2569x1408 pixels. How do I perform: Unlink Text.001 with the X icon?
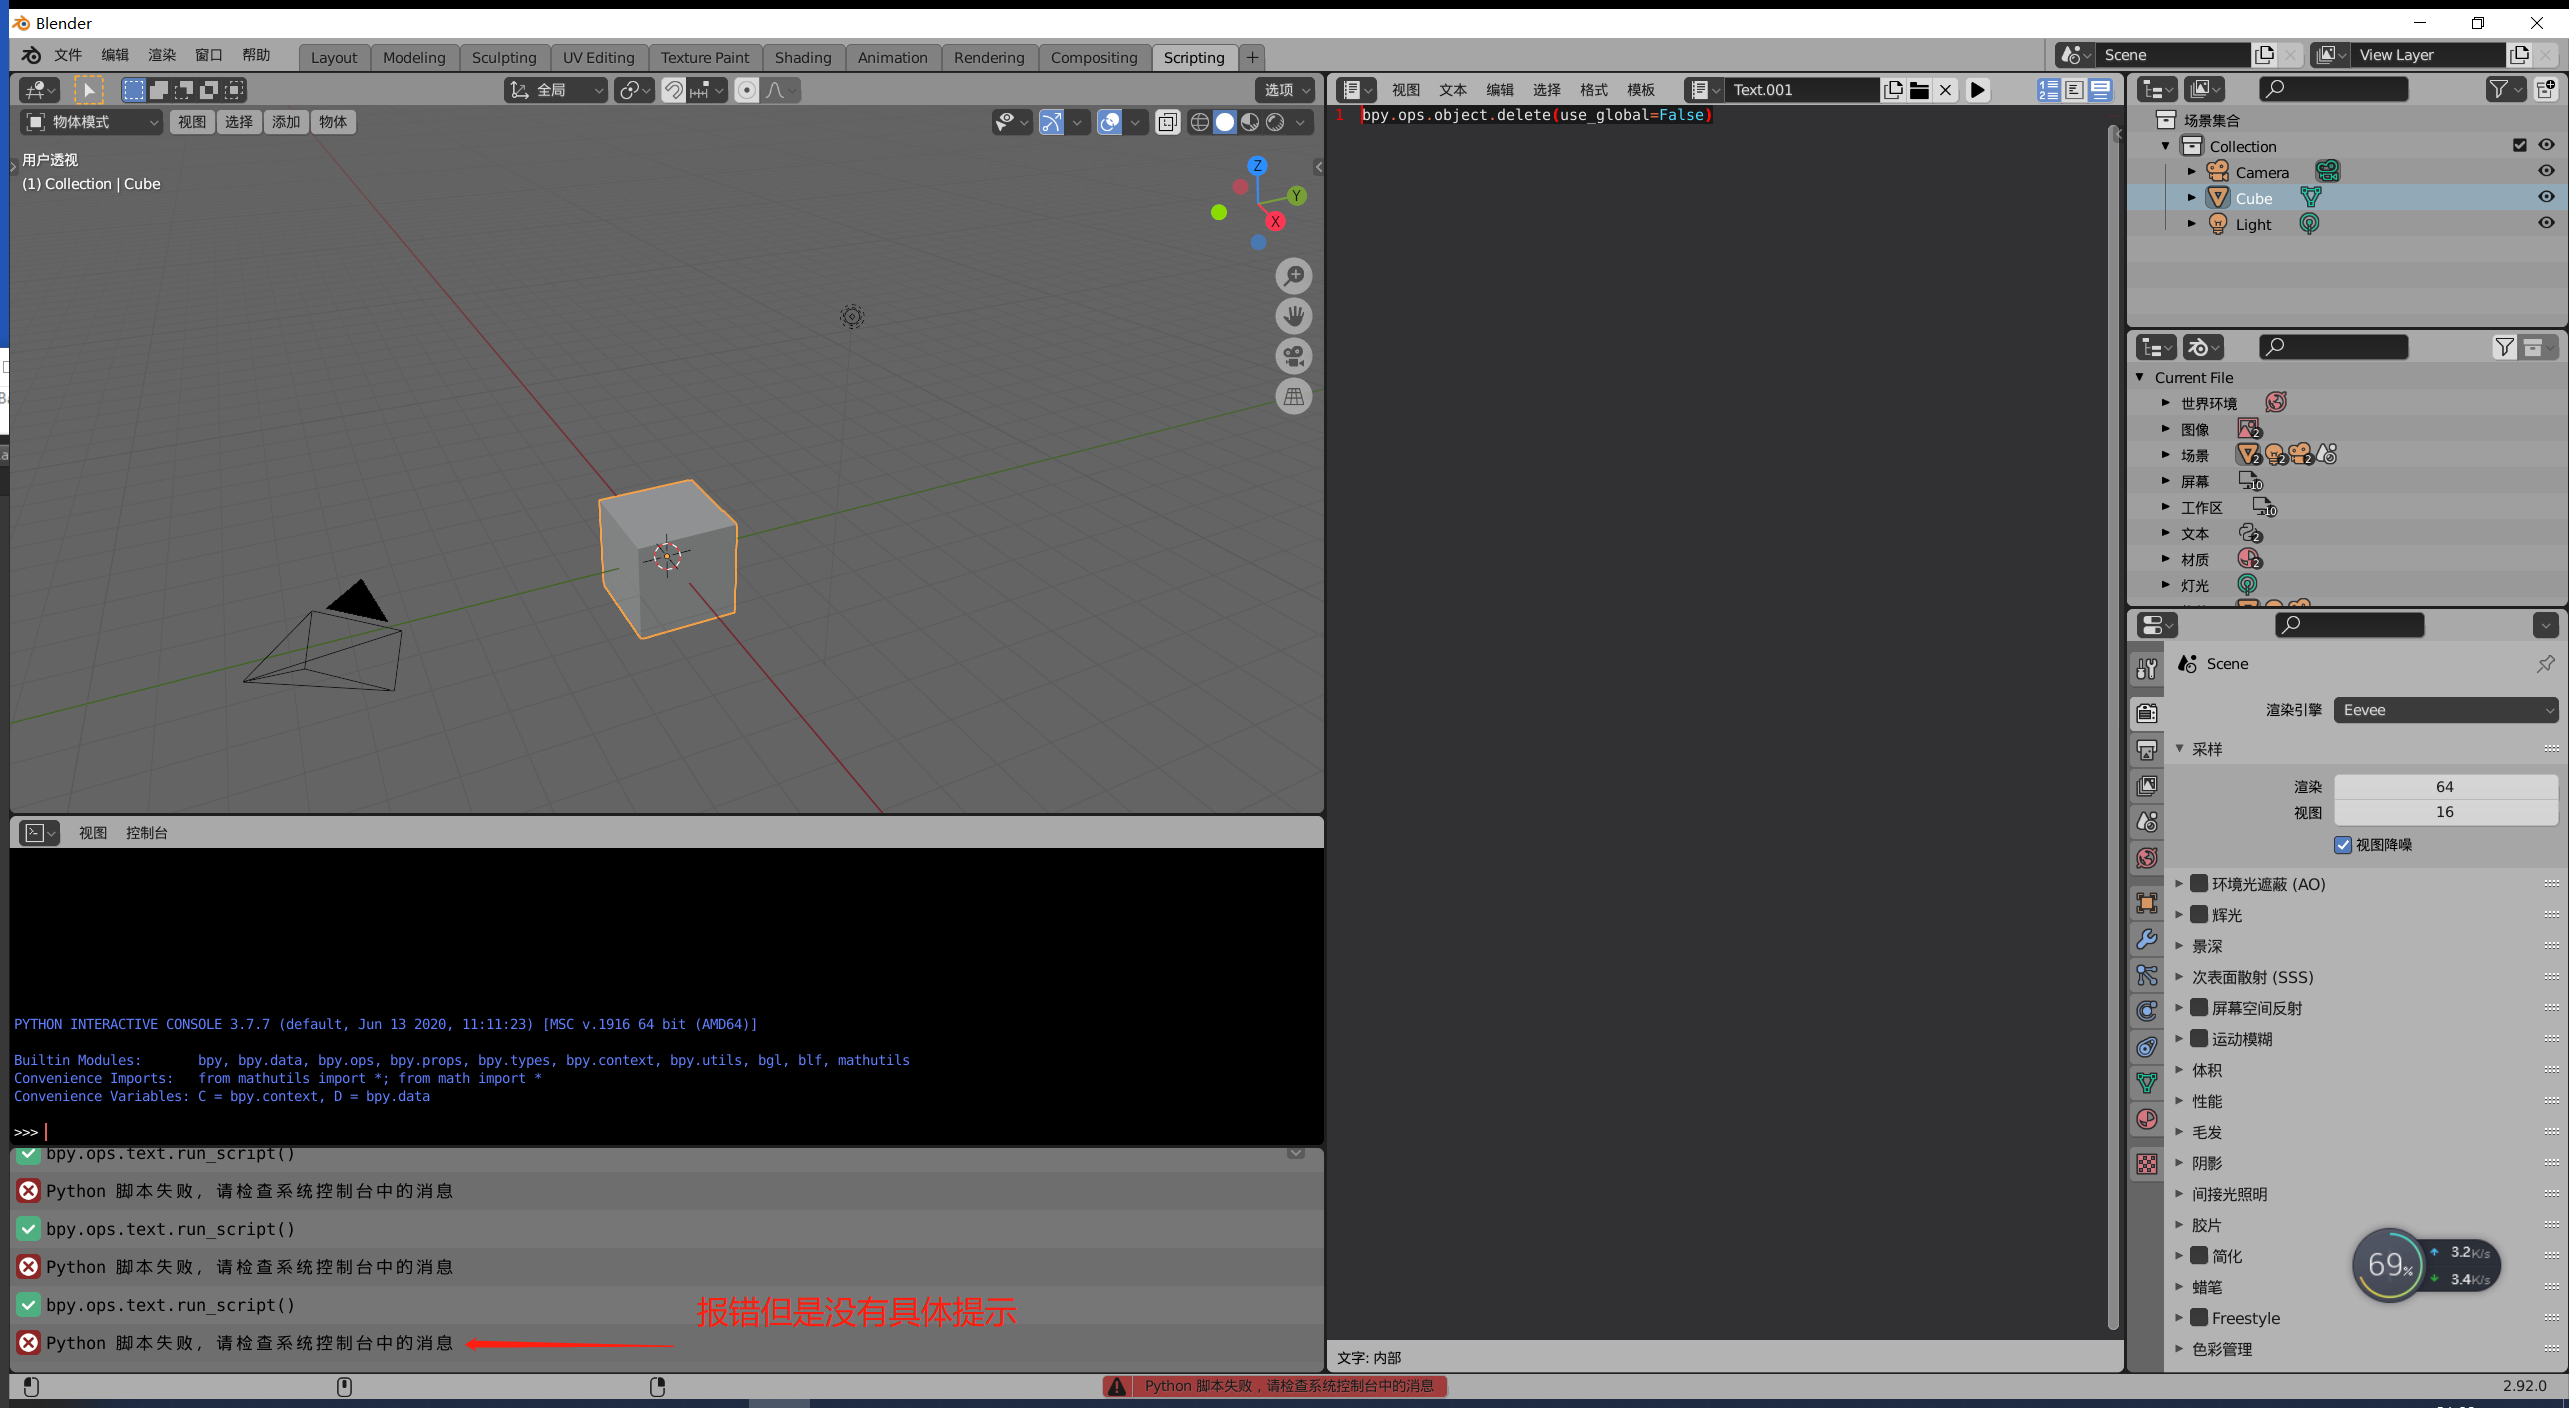1945,90
